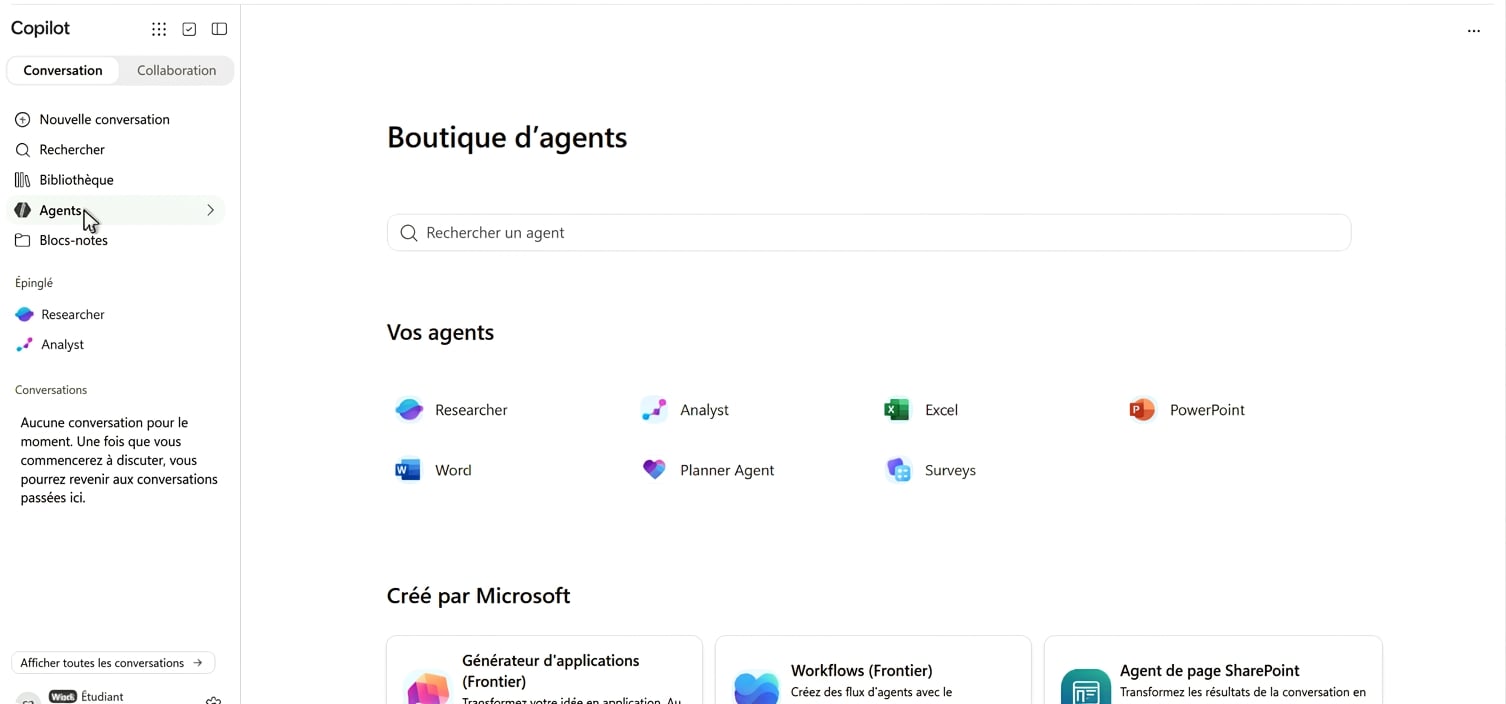Open the Générateur d'applications (Frontier) card
This screenshot has height=704, width=1506.
click(x=544, y=670)
